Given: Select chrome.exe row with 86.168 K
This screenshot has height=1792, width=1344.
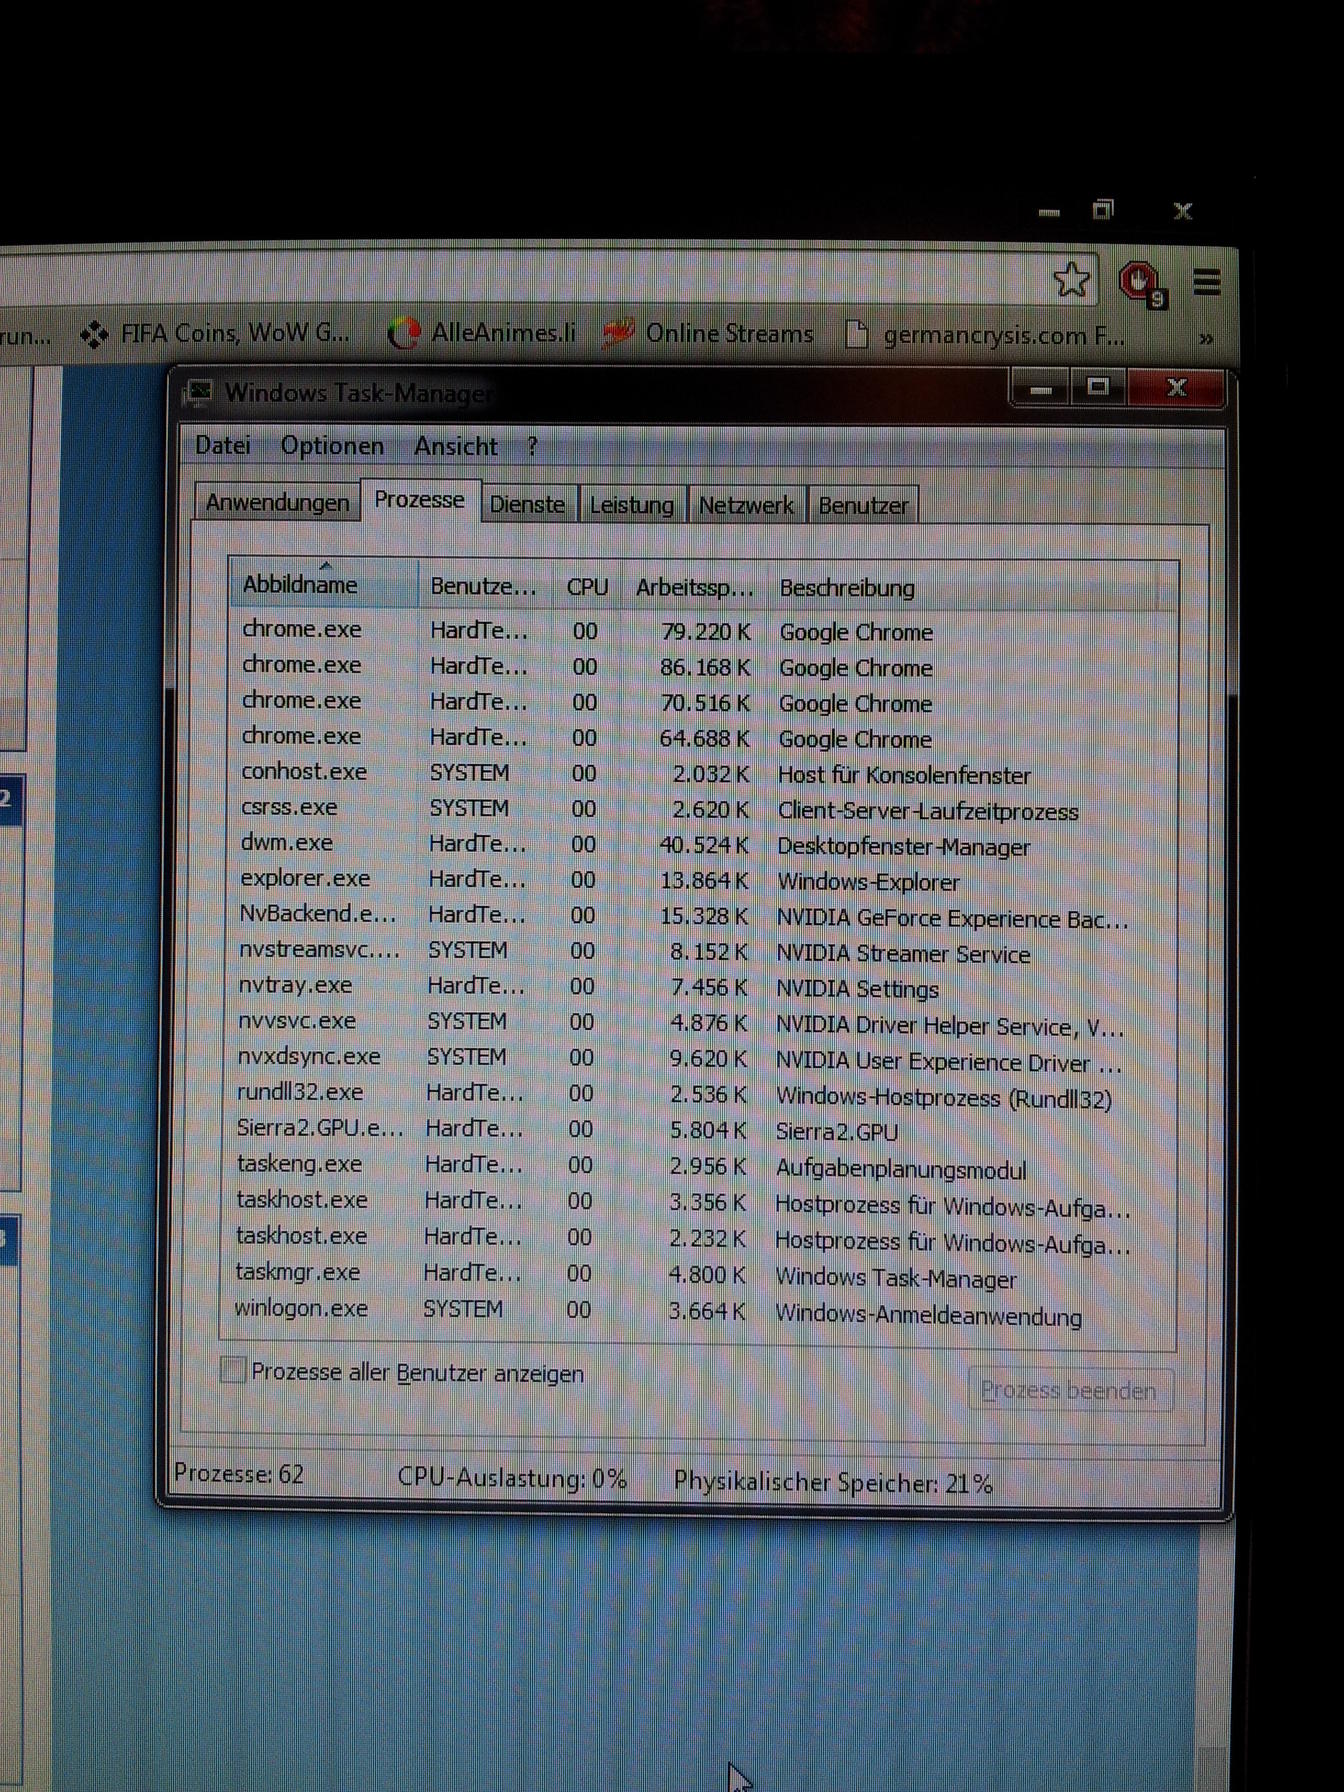Looking at the screenshot, I should pyautogui.click(x=700, y=667).
